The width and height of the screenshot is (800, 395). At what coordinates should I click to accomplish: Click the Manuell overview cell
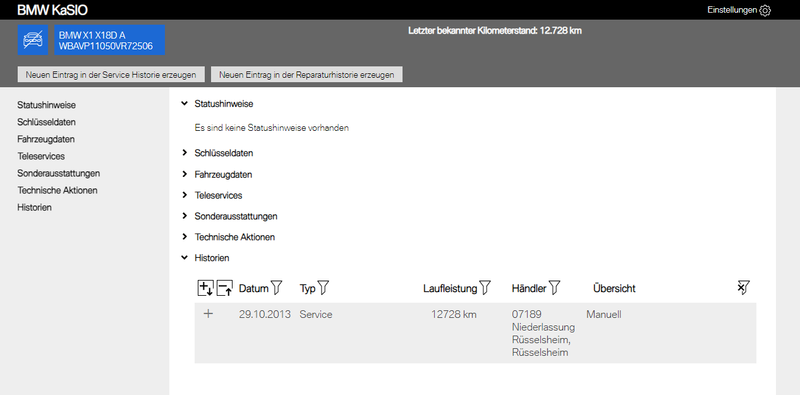[x=604, y=314]
